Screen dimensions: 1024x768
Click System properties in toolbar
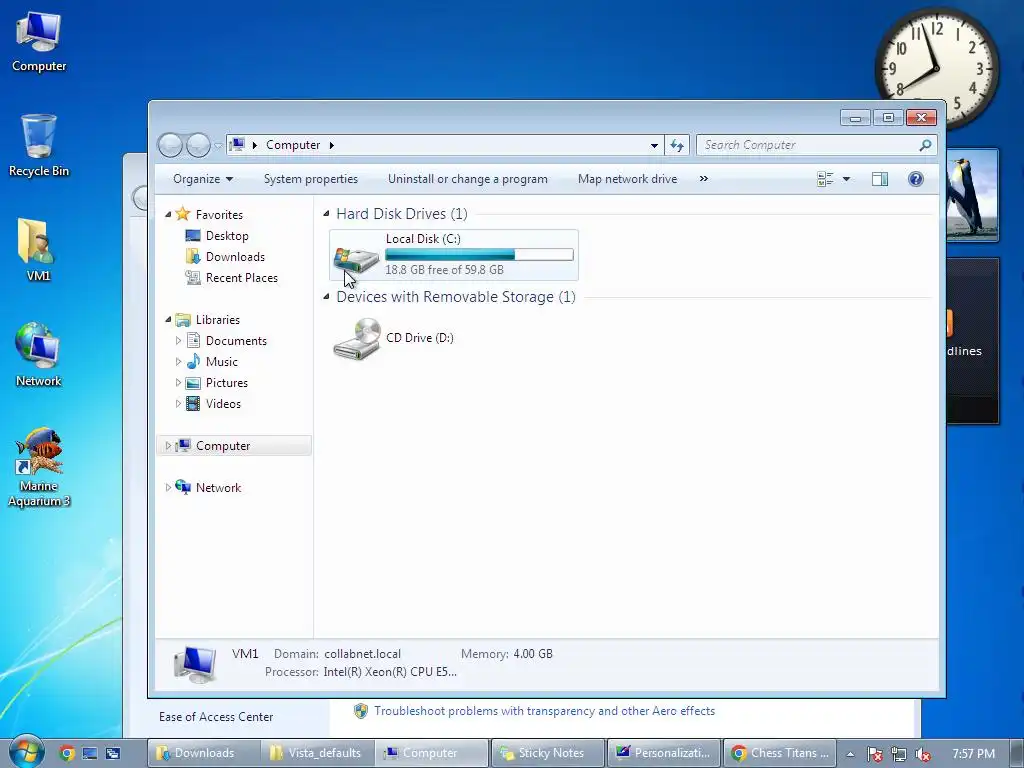coord(311,179)
